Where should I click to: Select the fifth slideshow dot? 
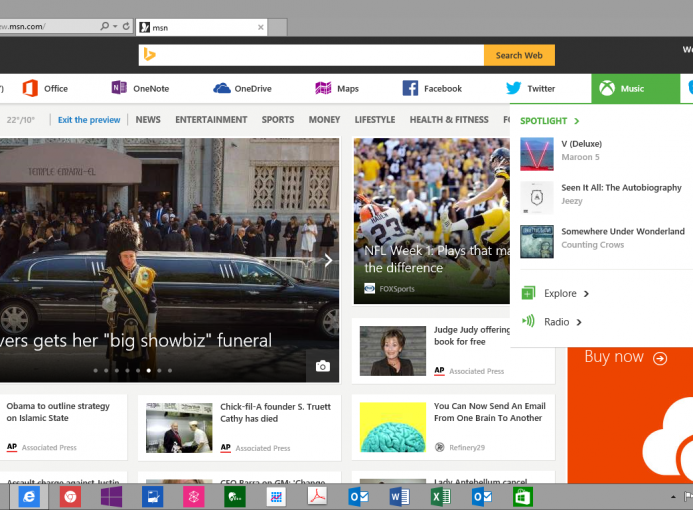(138, 370)
